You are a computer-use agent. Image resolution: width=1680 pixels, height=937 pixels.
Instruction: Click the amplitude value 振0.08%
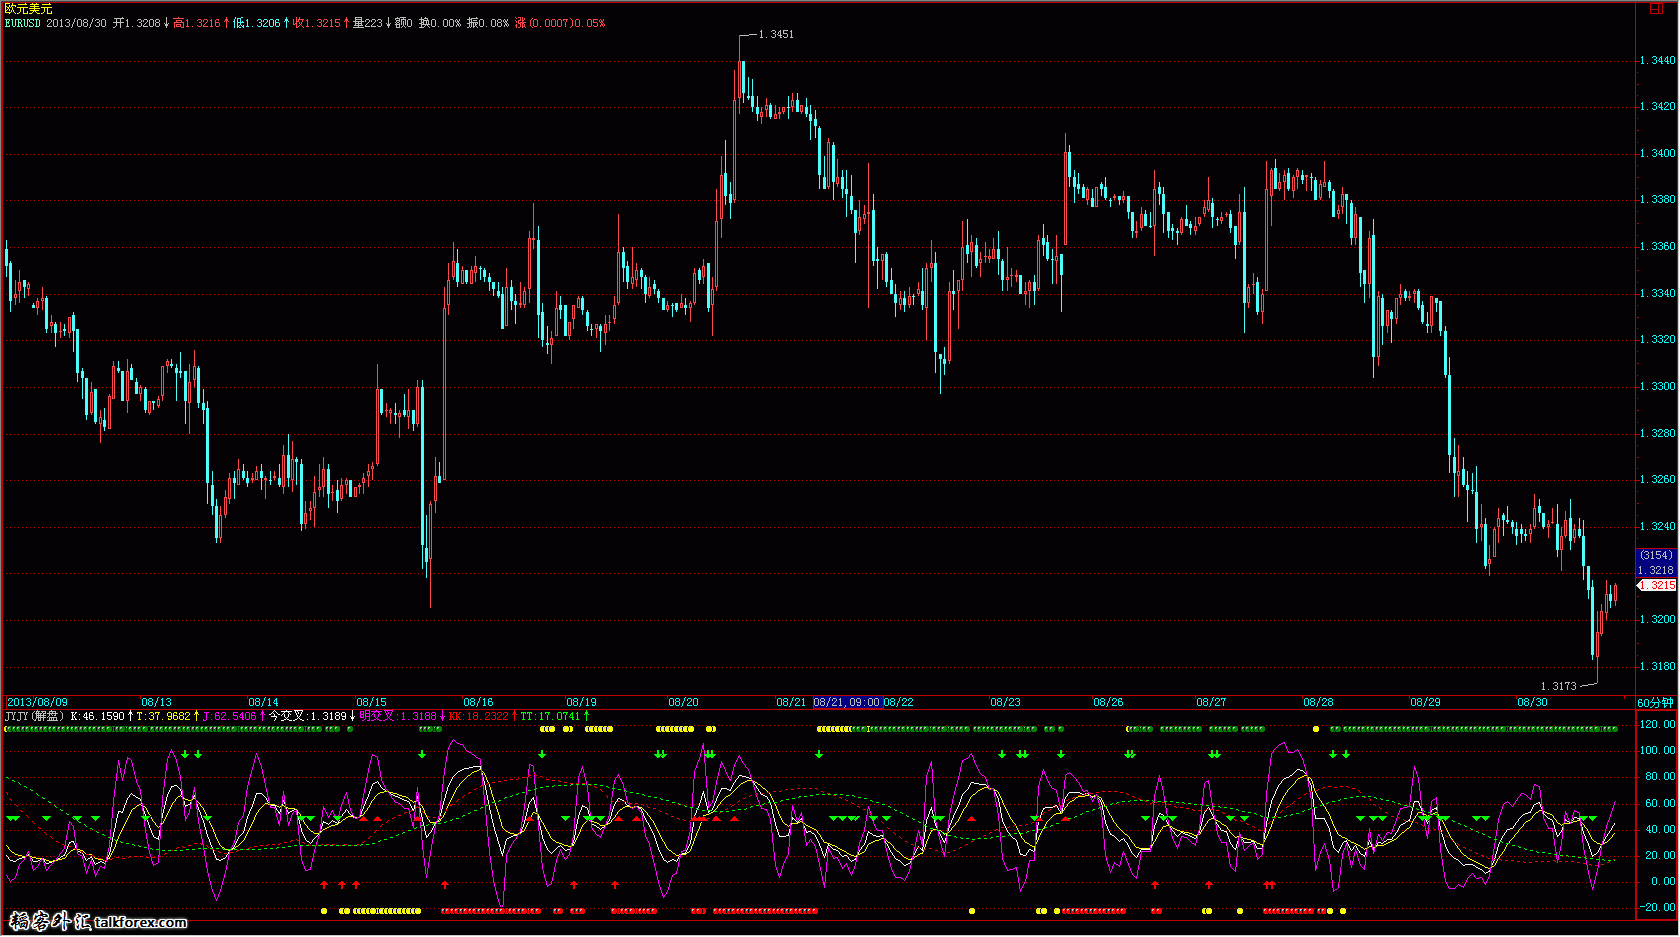488,23
